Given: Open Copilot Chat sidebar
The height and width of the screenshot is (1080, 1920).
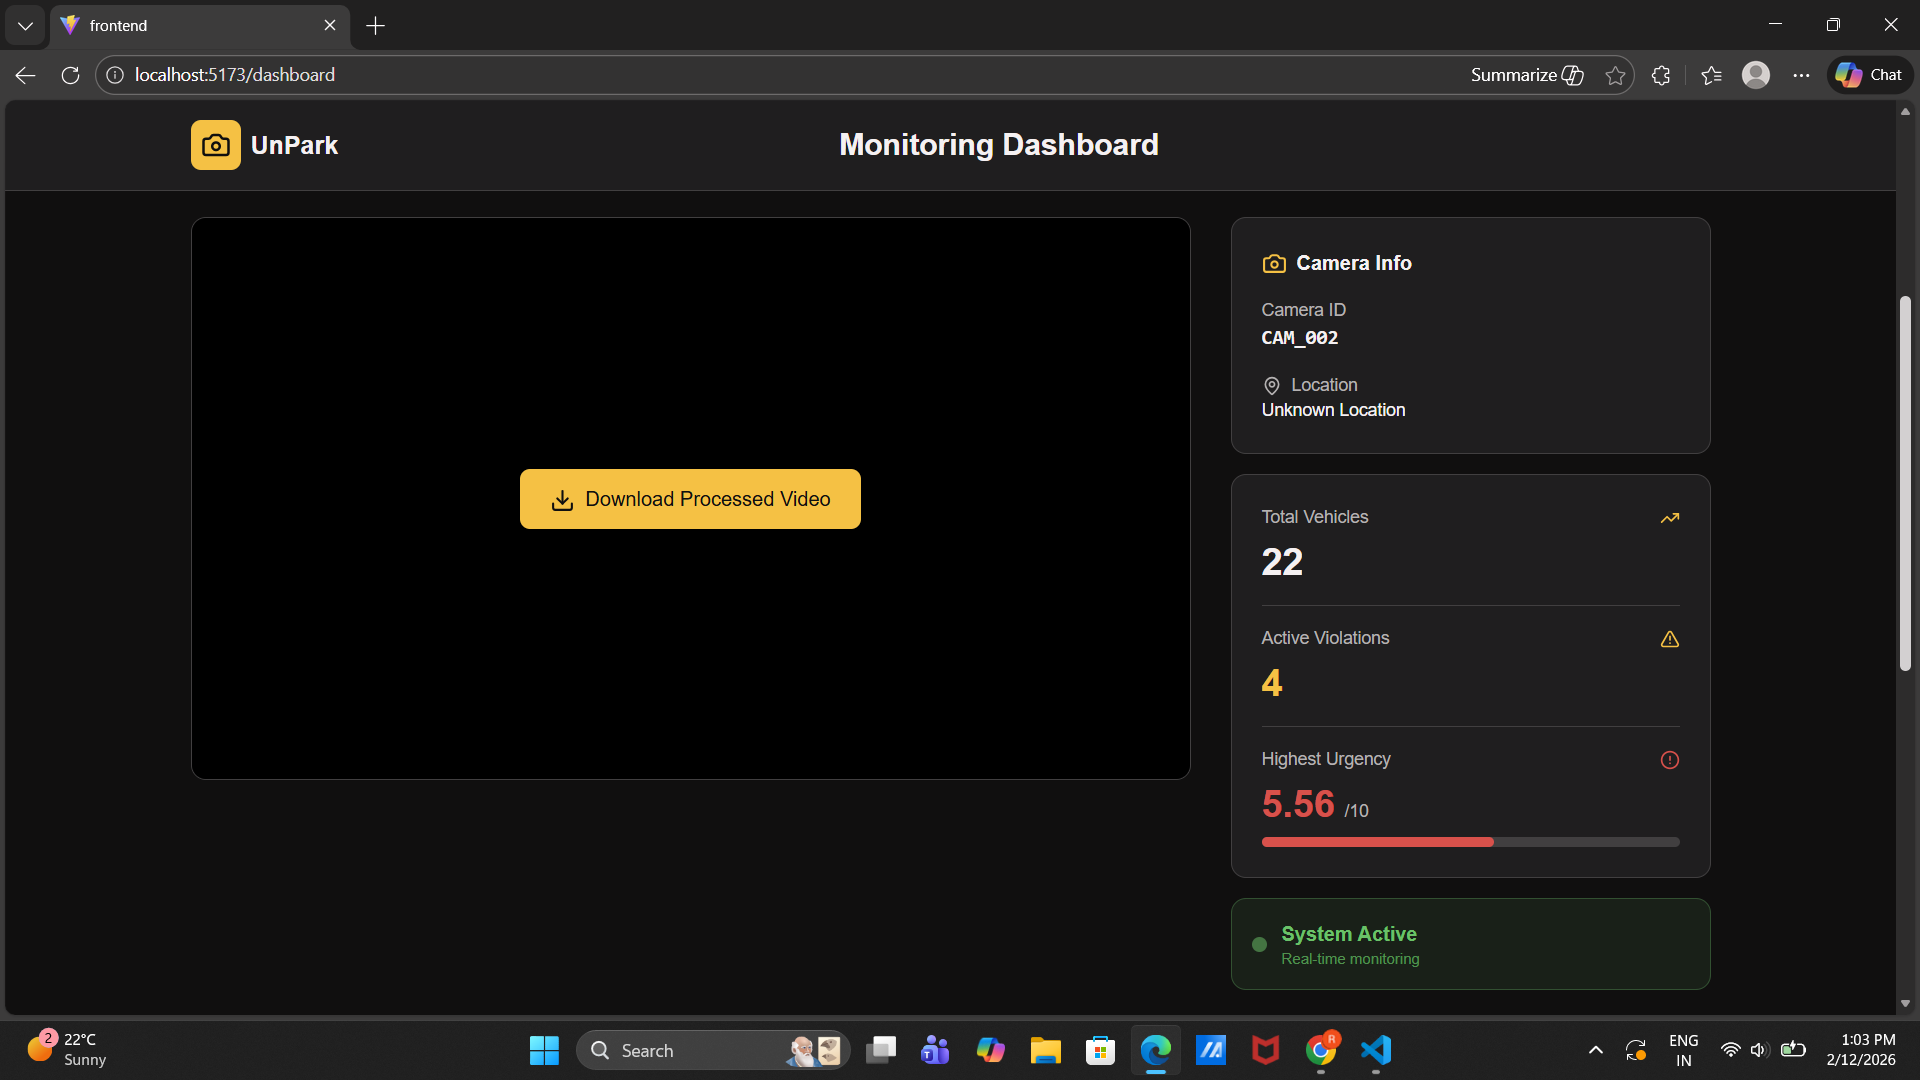Looking at the screenshot, I should 1870,75.
